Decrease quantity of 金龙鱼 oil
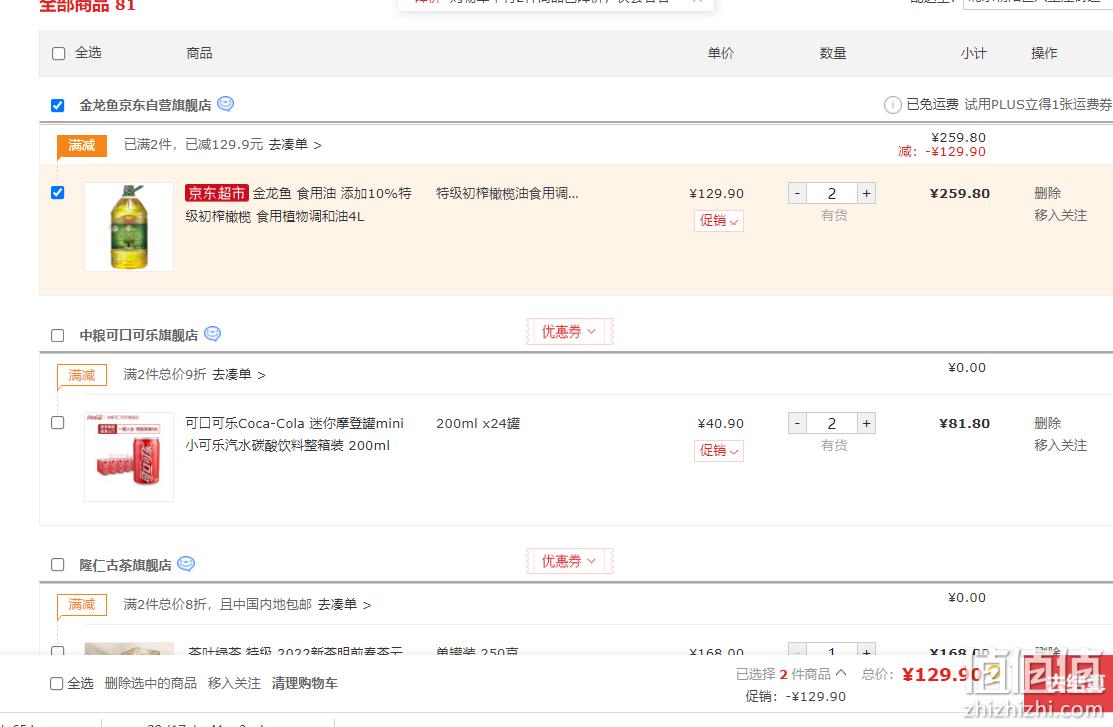Viewport: 1113px width, 727px height. 797,193
